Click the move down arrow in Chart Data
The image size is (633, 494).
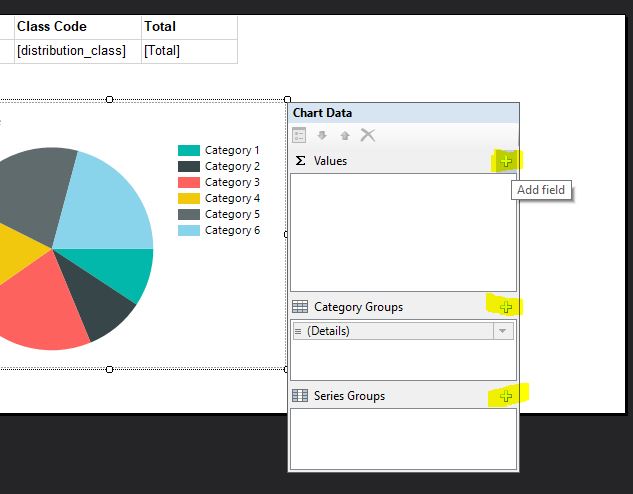322,135
